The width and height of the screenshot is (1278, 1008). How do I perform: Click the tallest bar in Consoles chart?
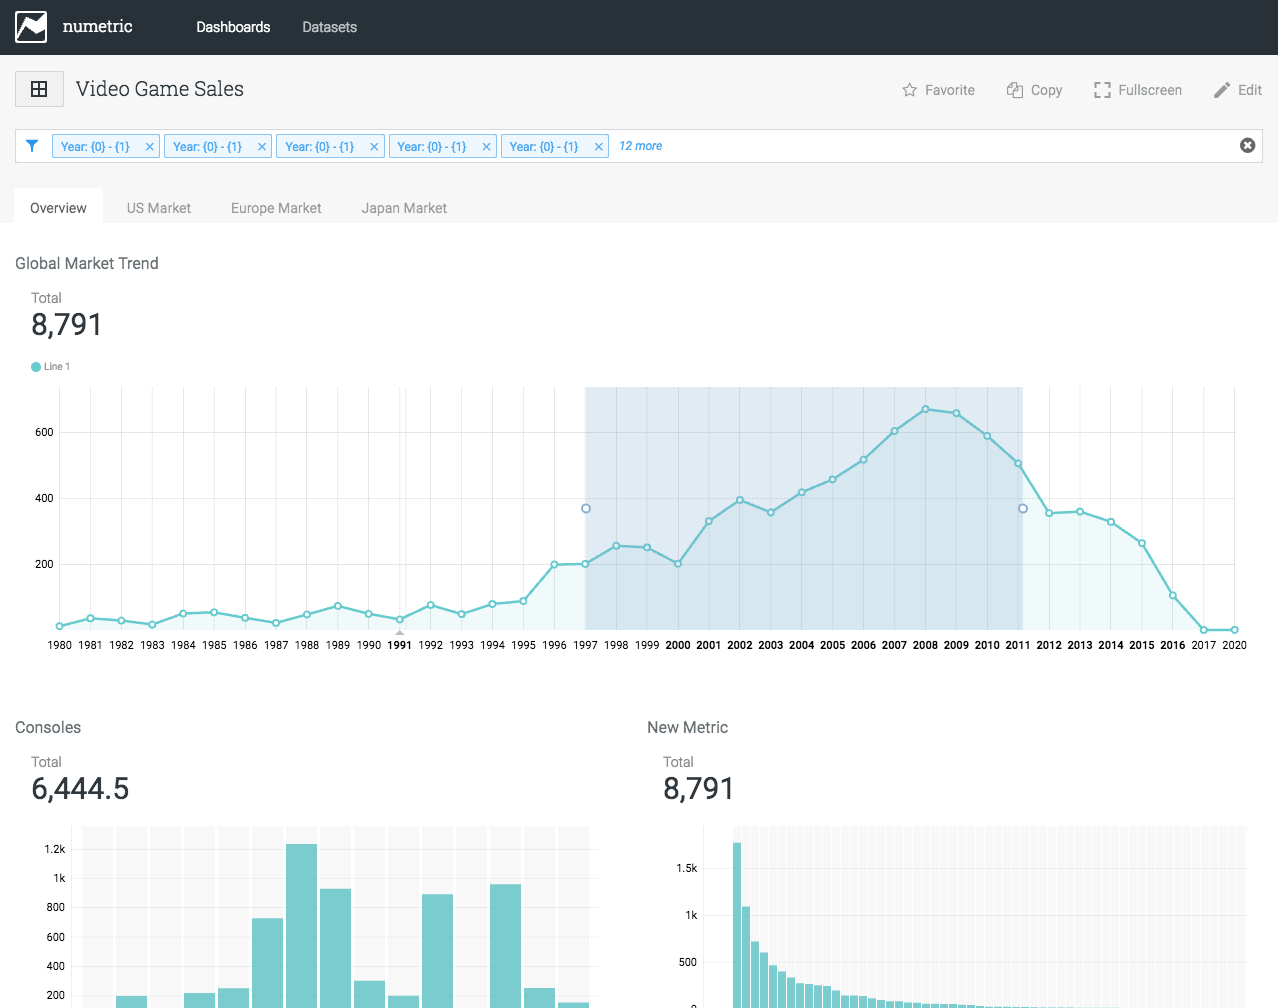[x=301, y=925]
